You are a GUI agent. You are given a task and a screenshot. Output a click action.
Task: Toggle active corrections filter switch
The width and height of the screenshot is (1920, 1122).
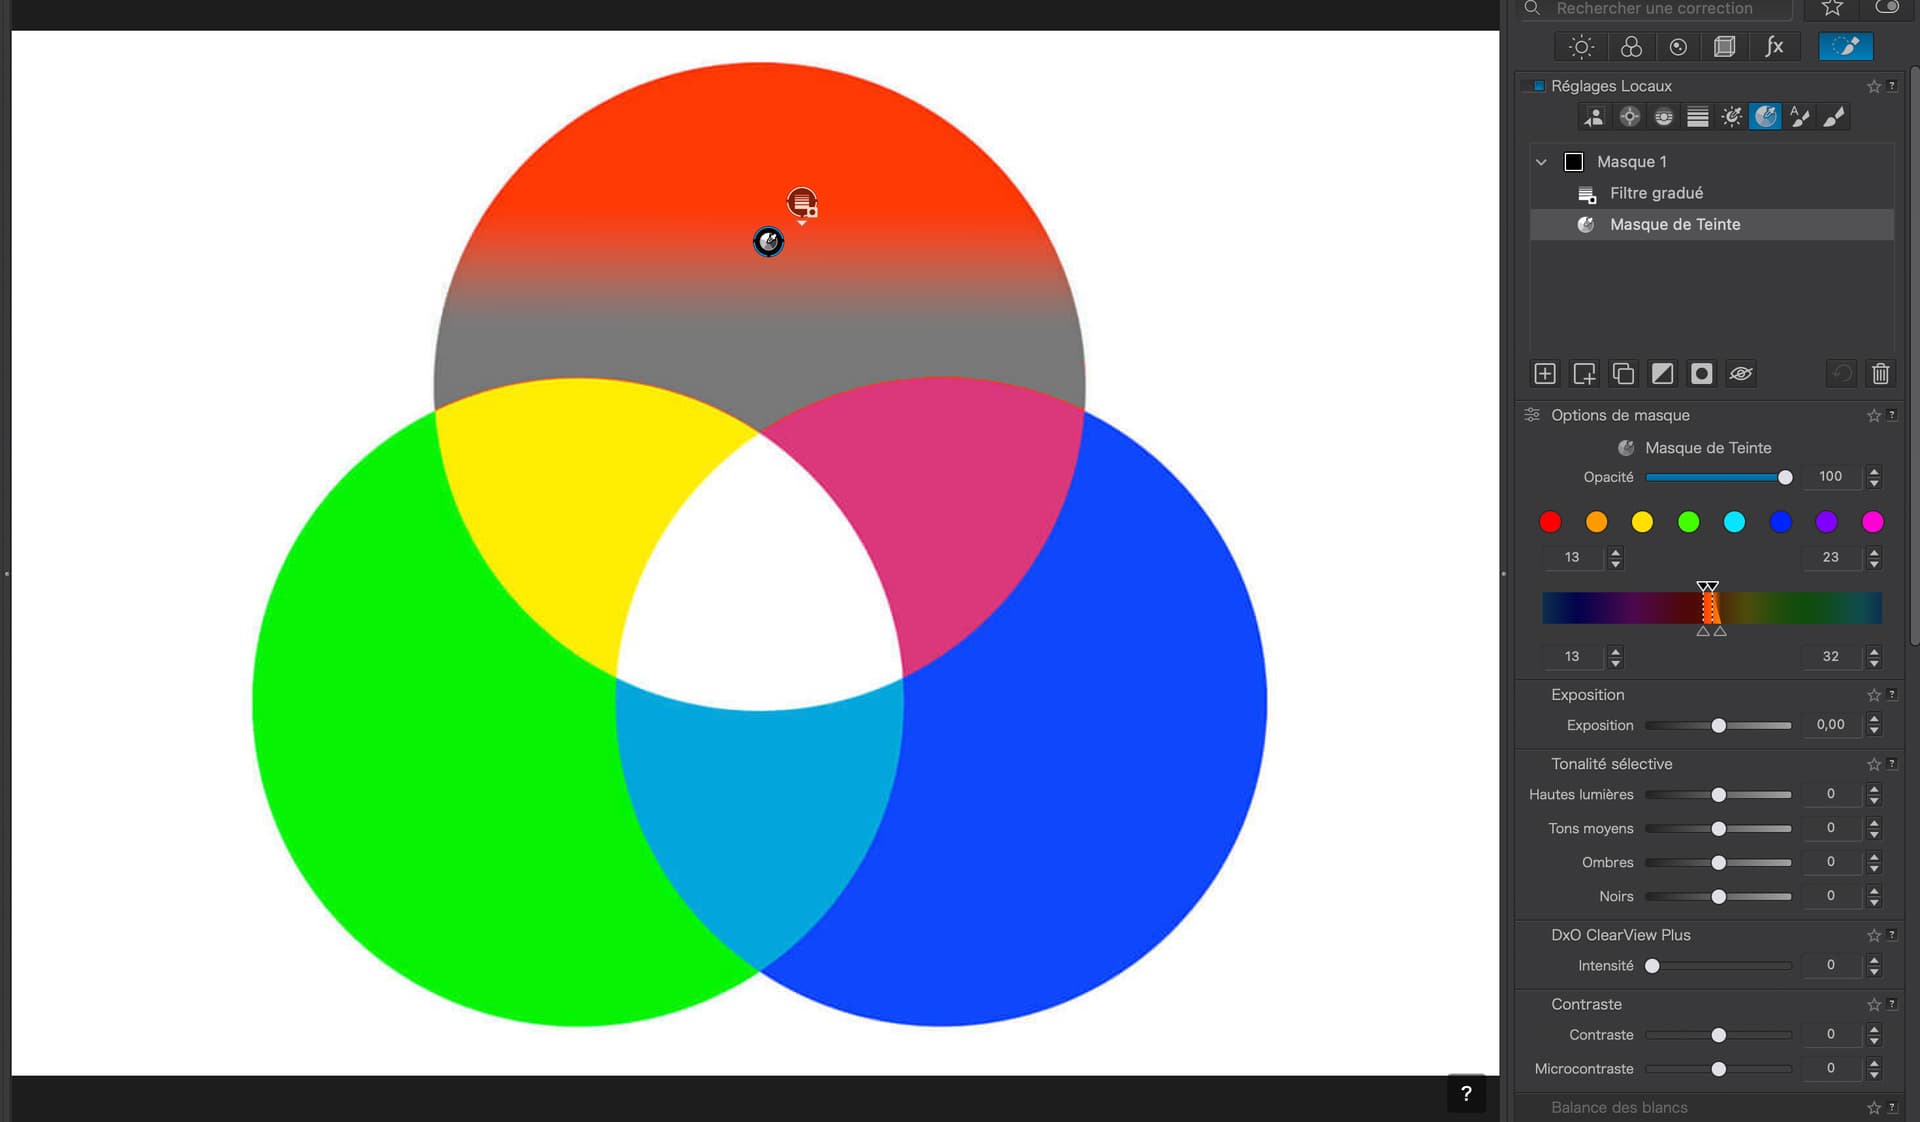(1887, 8)
